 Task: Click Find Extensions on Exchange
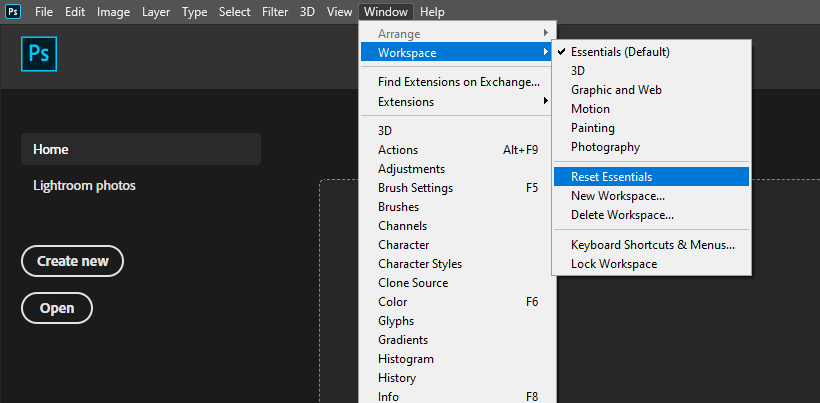pos(458,82)
